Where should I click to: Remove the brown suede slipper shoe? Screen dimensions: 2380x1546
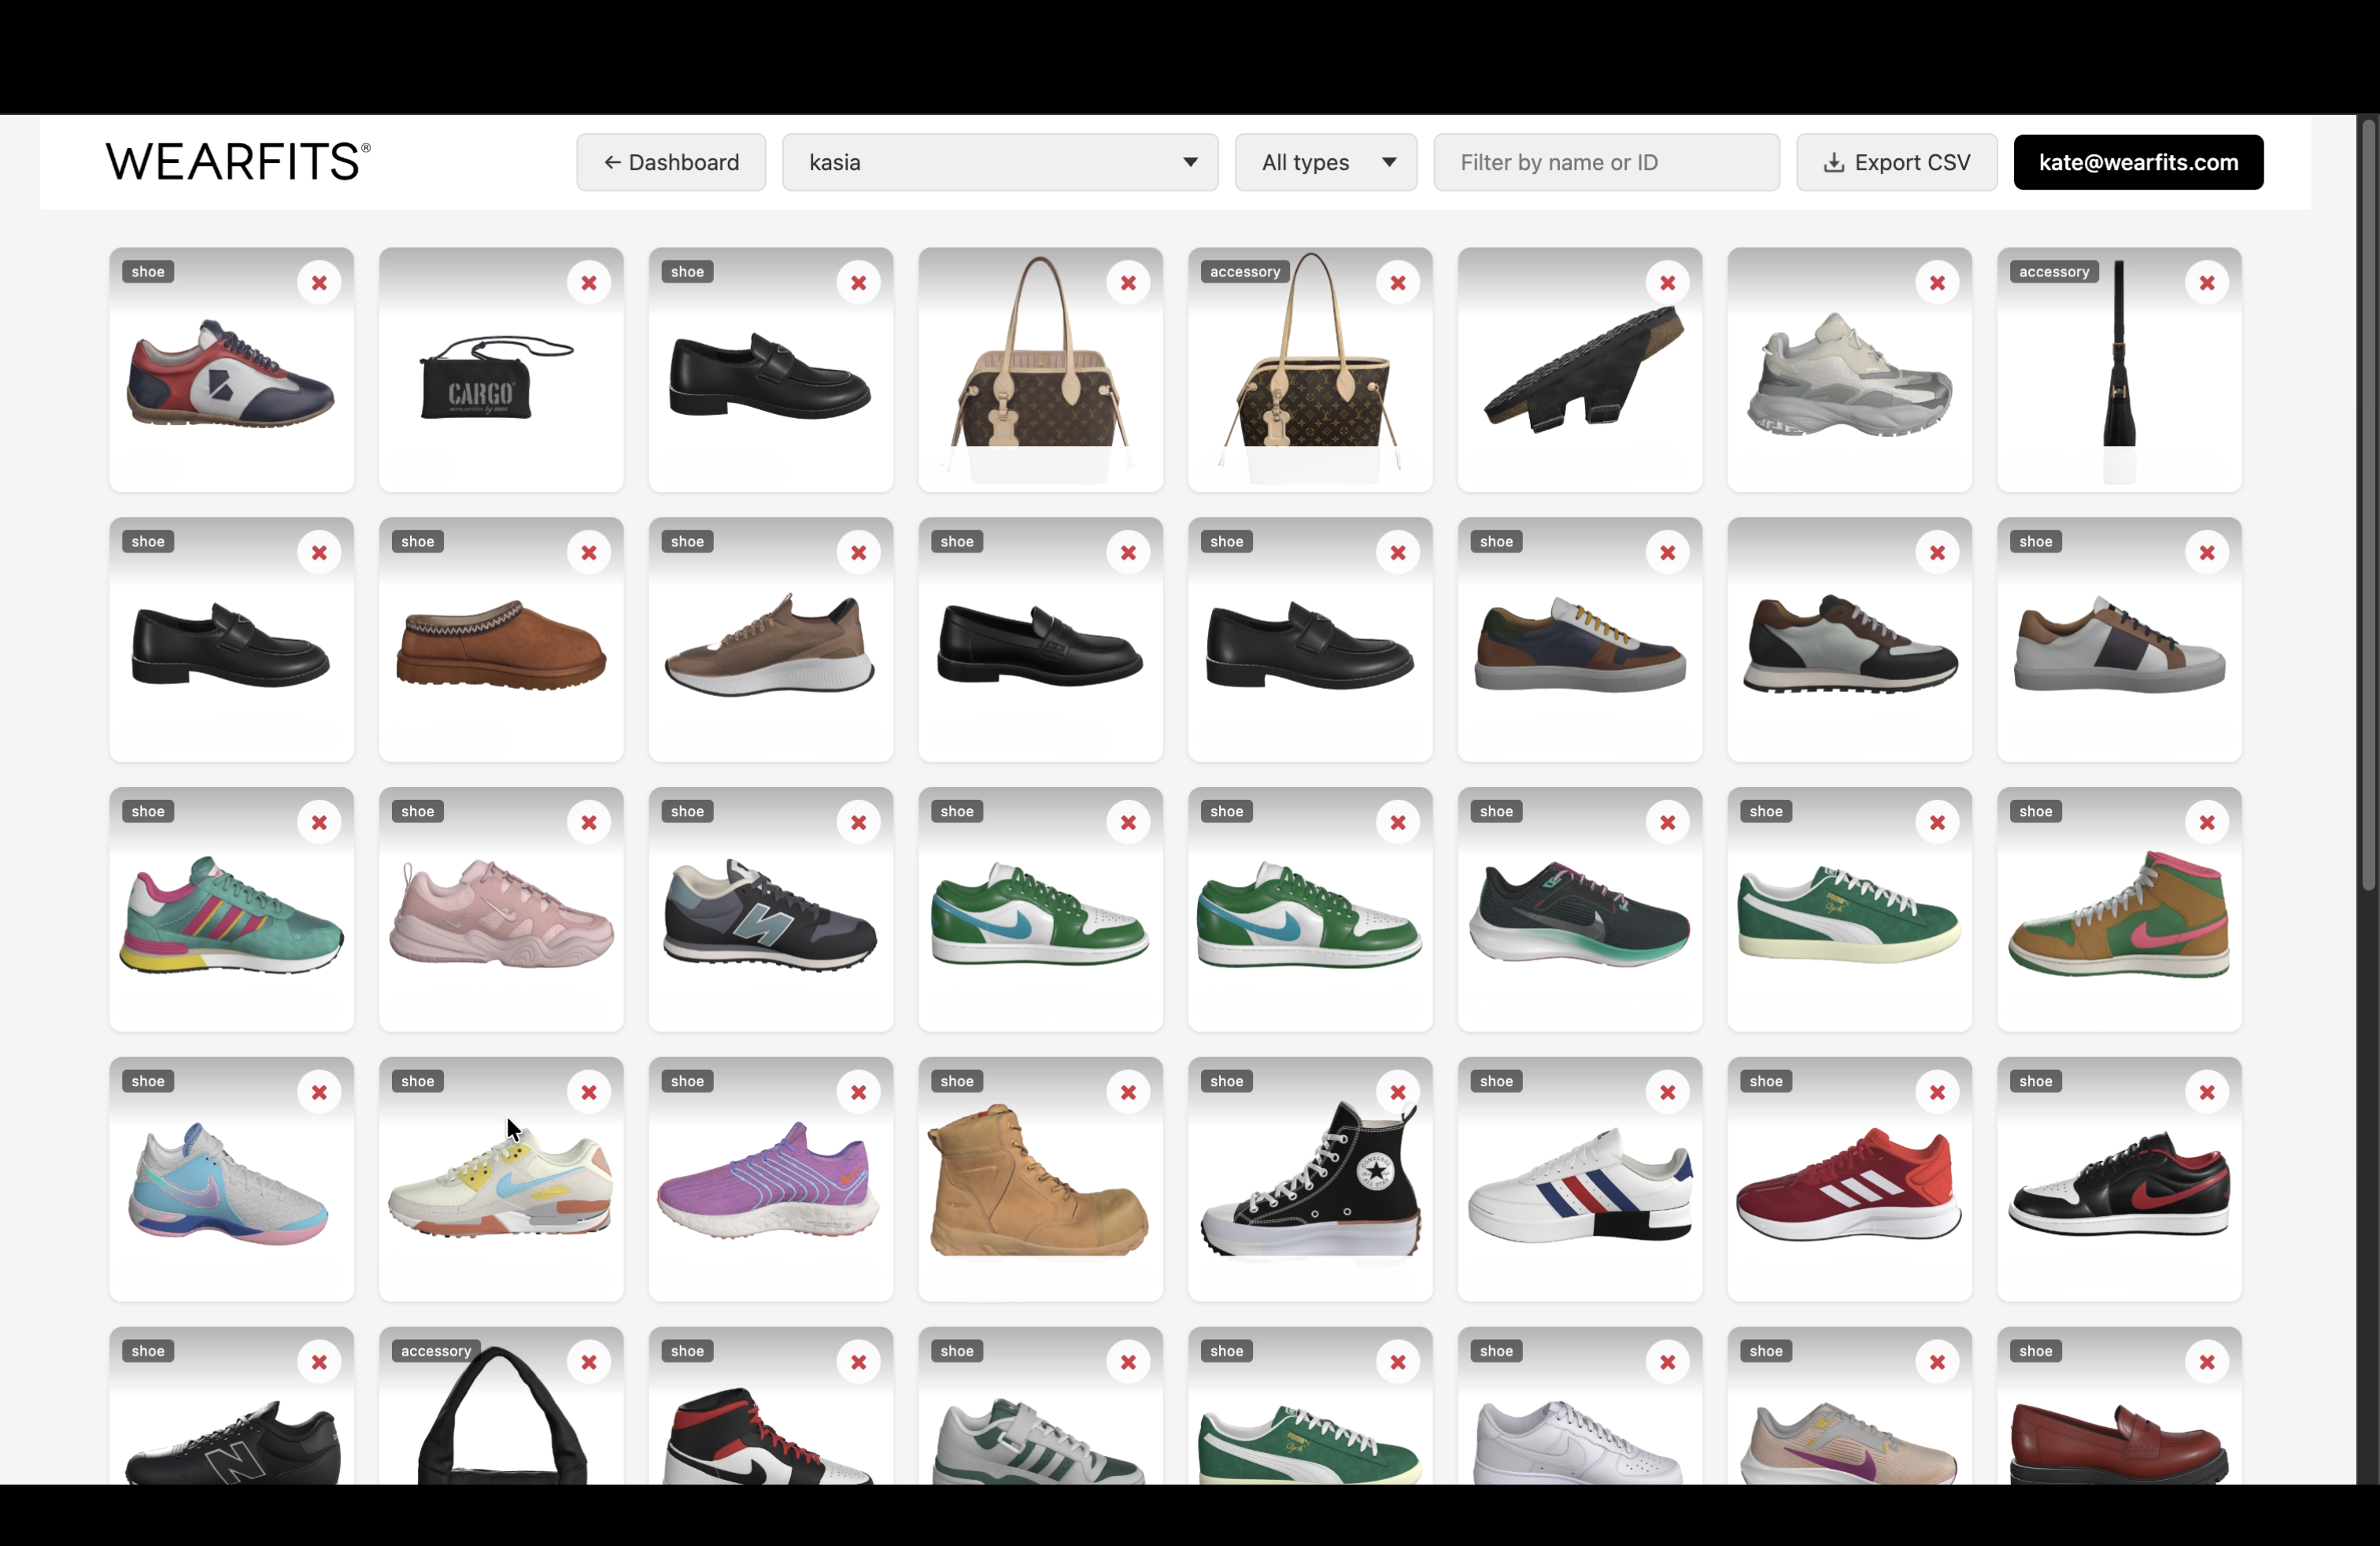pos(589,553)
